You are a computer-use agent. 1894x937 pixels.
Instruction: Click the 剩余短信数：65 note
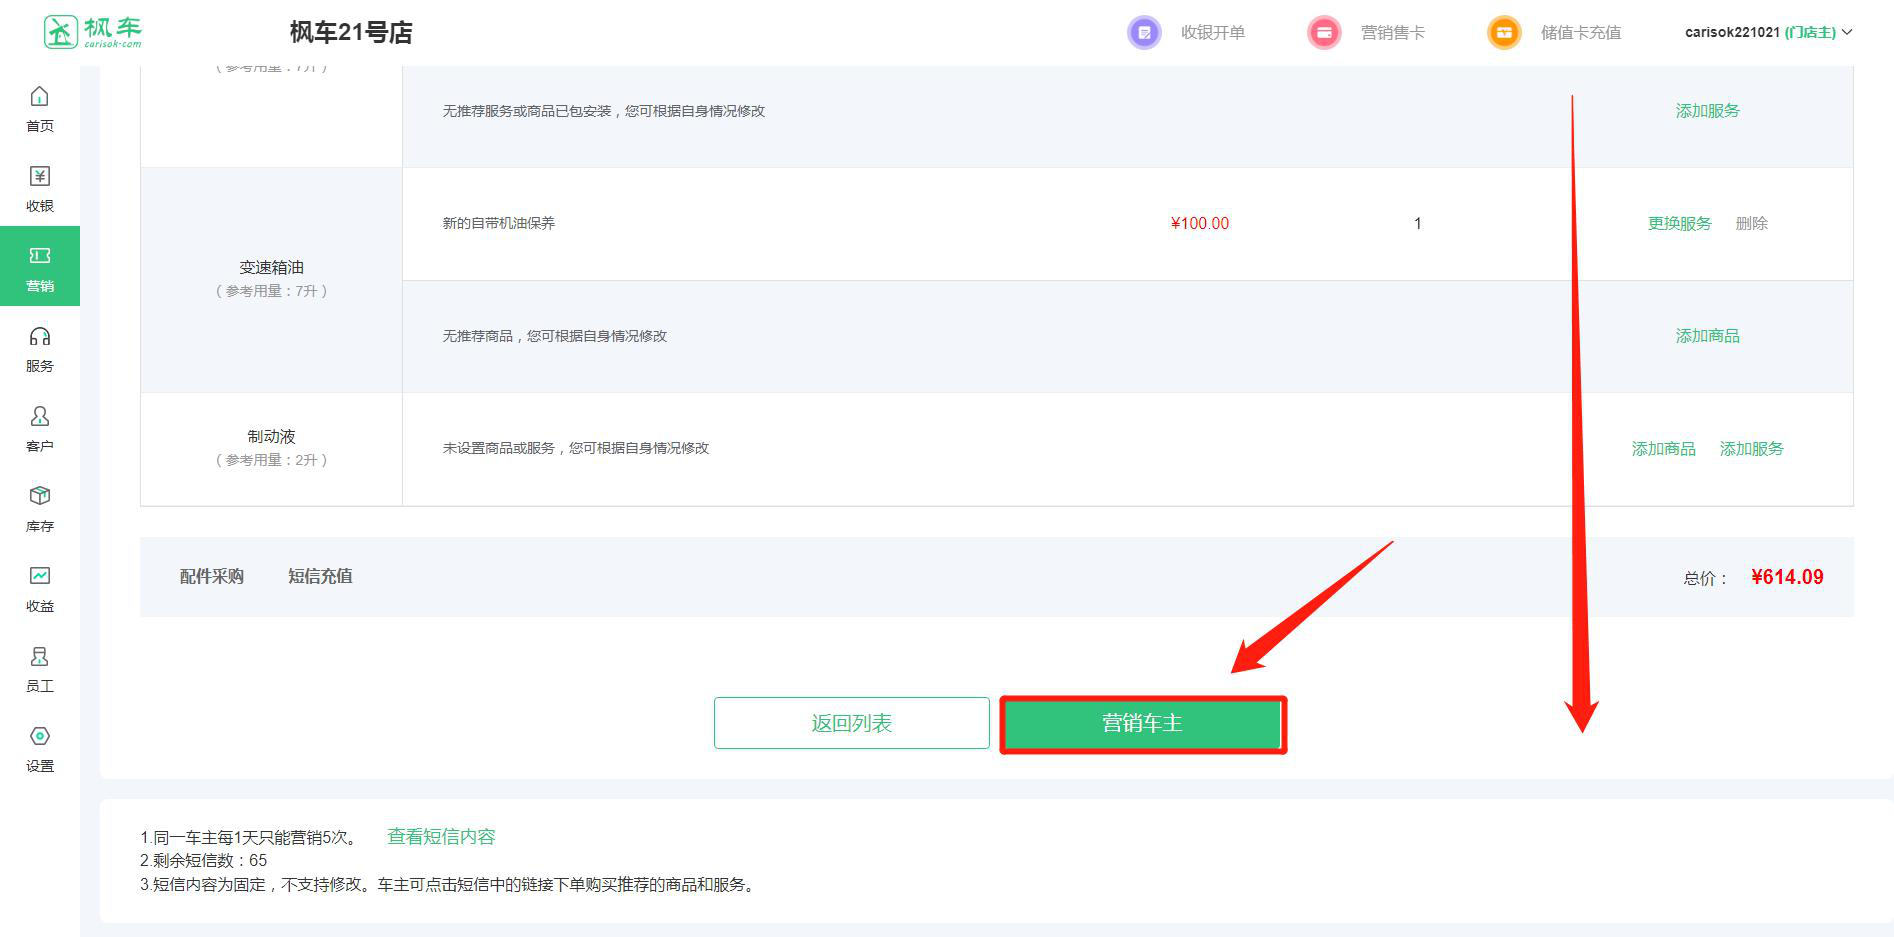coord(203,860)
